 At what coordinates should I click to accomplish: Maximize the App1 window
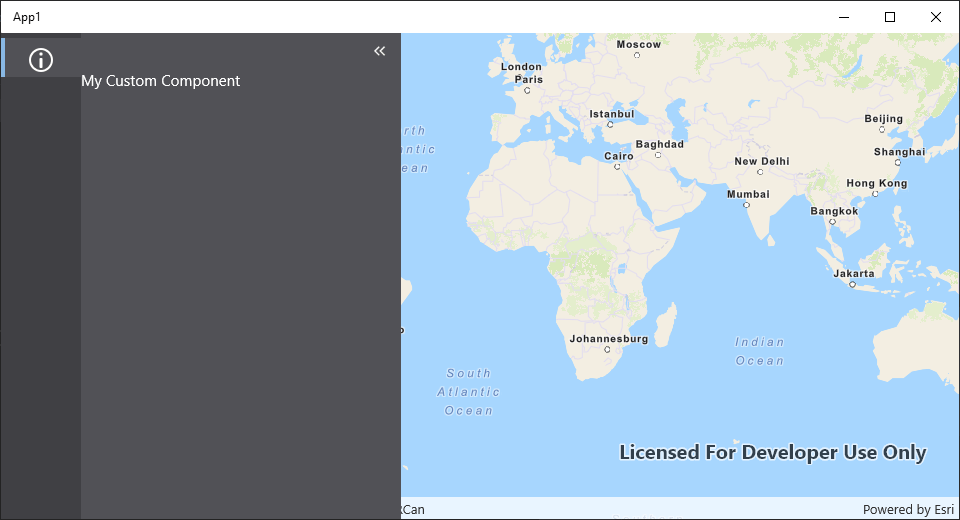890,17
